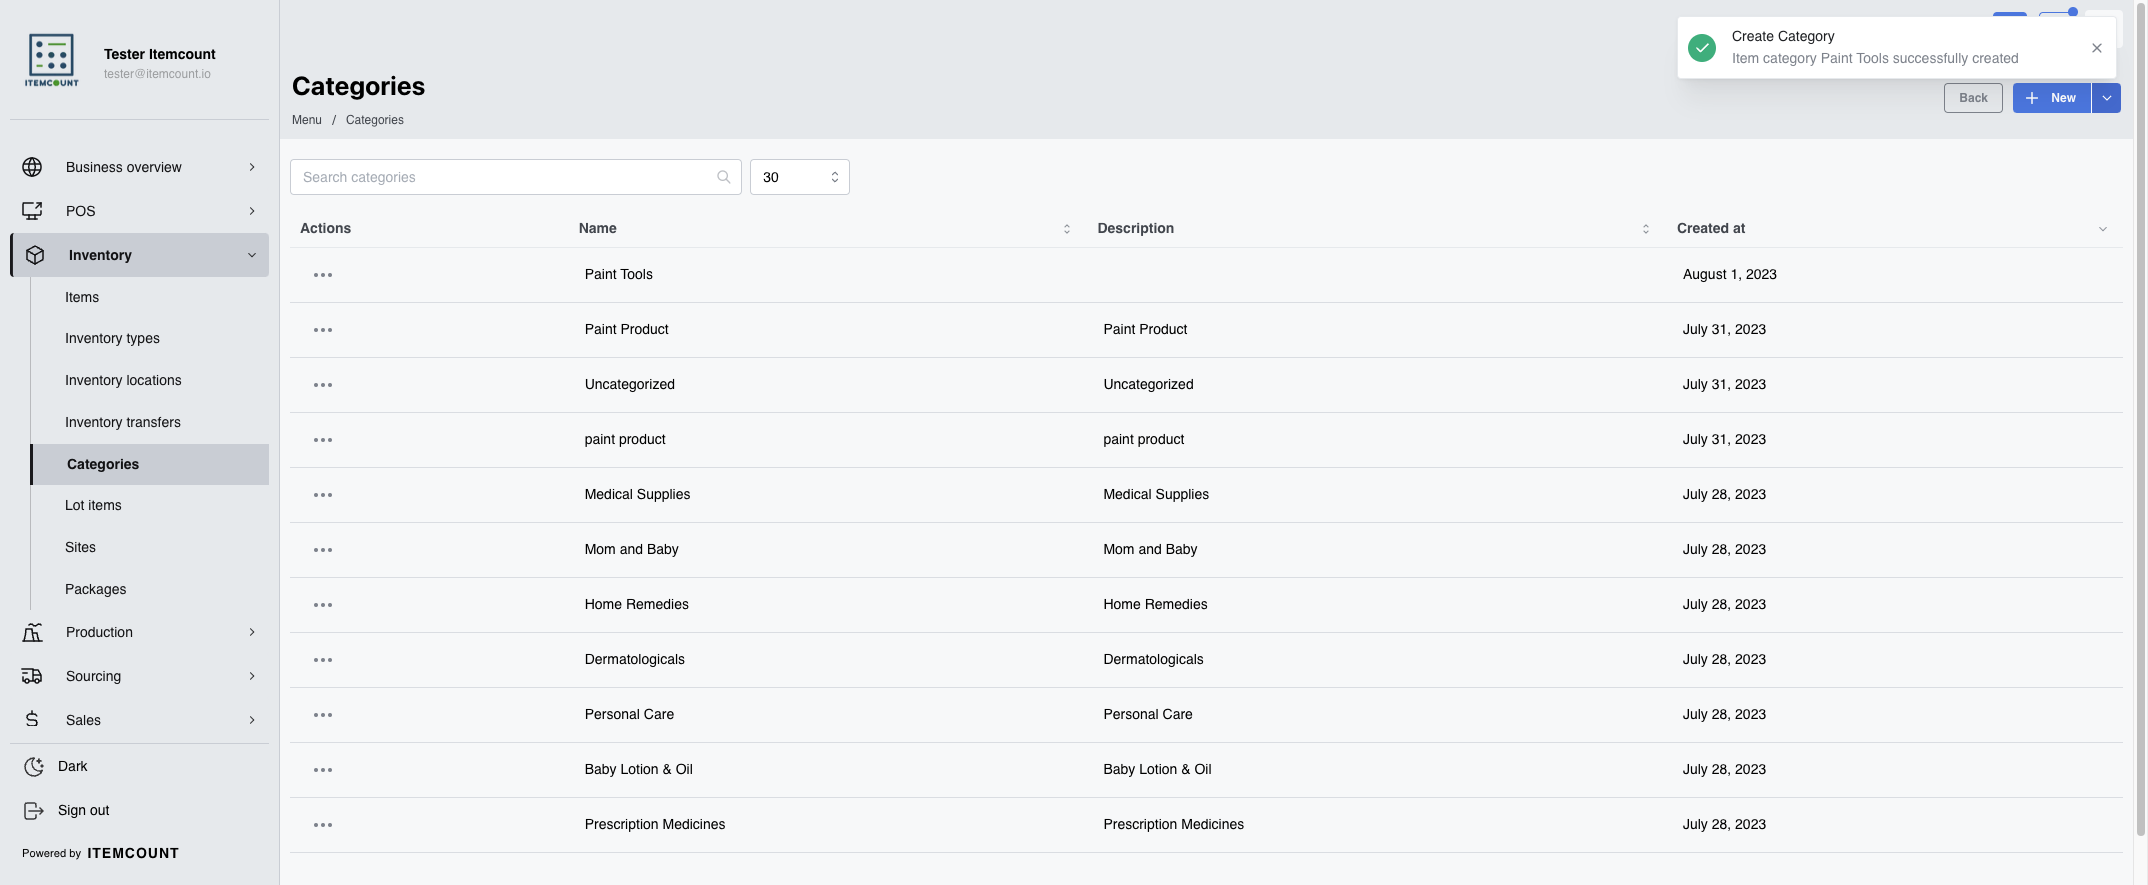Open actions menu for Prescription Medicines row

pyautogui.click(x=323, y=825)
